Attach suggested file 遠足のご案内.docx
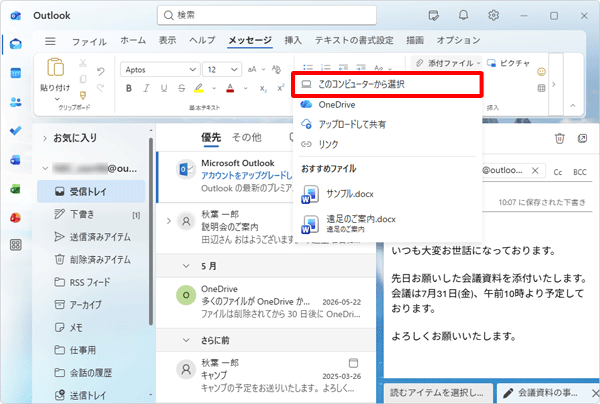The height and width of the screenshot is (404, 600). coord(387,223)
